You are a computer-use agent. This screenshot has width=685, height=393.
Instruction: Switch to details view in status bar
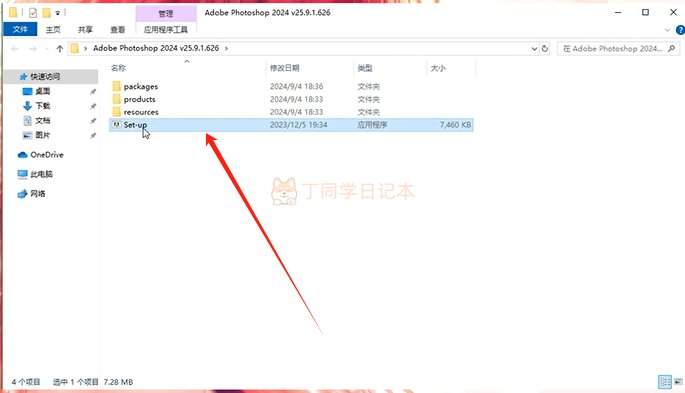[665, 382]
